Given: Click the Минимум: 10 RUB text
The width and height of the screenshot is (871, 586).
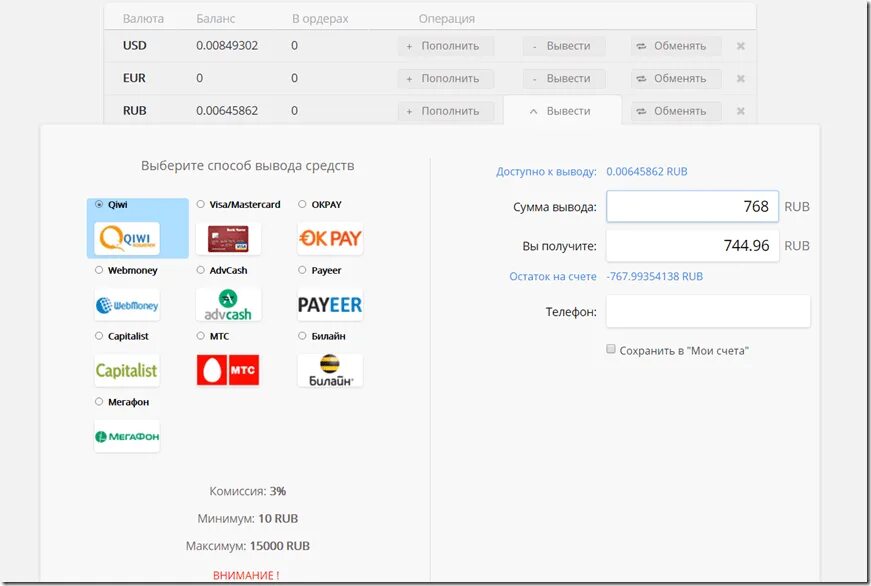Looking at the screenshot, I should click(x=248, y=519).
